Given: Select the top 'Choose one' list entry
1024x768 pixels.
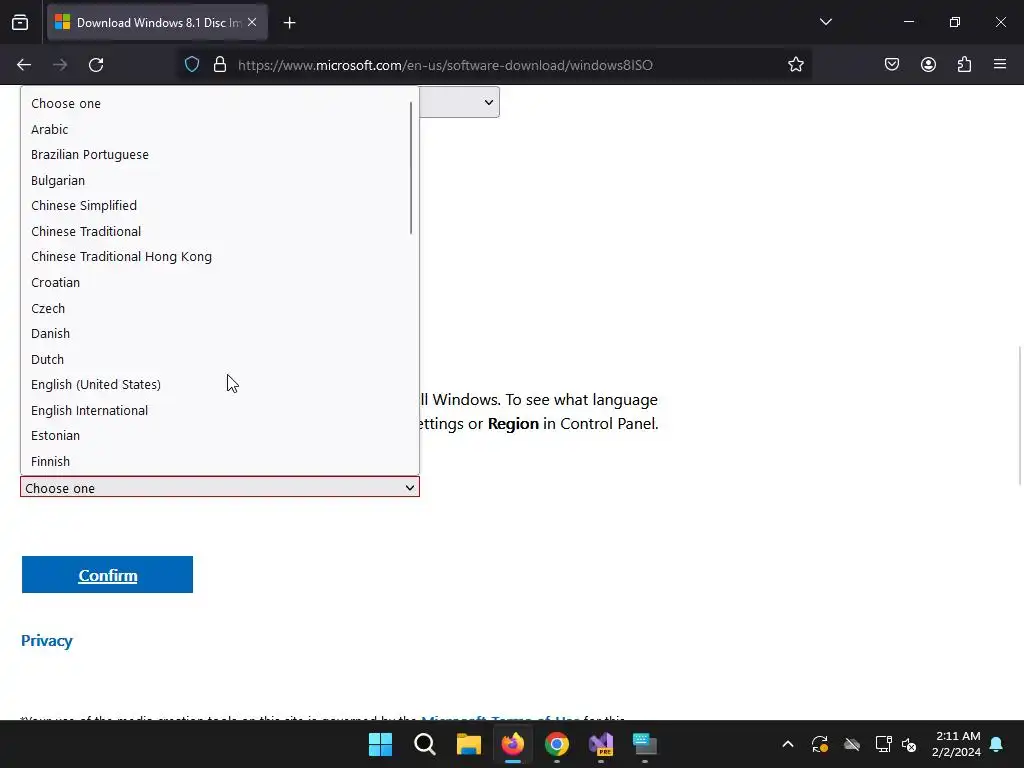Looking at the screenshot, I should coord(219,104).
